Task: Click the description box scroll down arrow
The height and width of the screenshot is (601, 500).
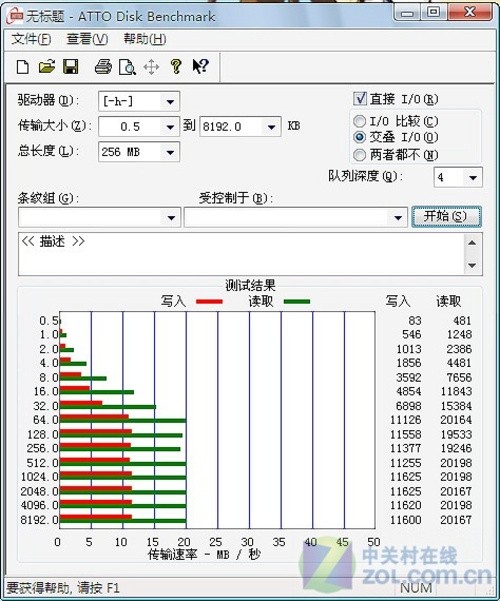Action: click(x=472, y=265)
